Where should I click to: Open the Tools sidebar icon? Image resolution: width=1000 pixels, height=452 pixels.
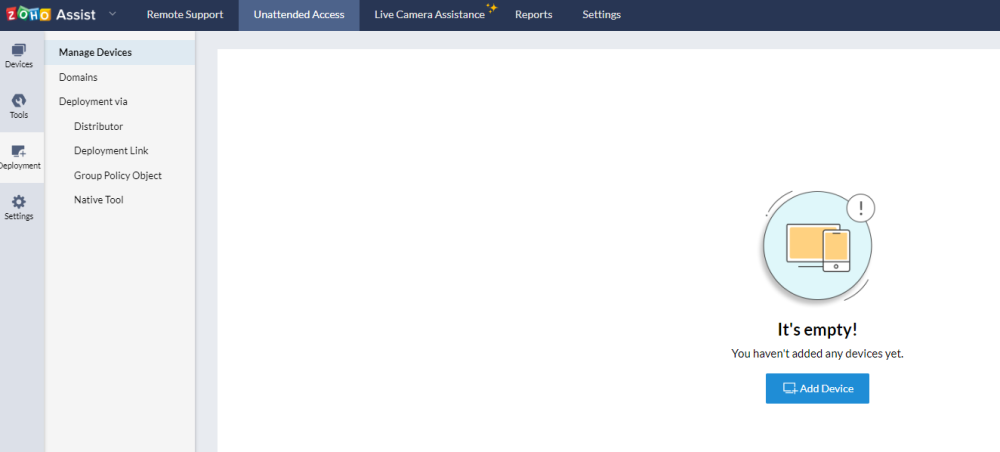[x=19, y=106]
